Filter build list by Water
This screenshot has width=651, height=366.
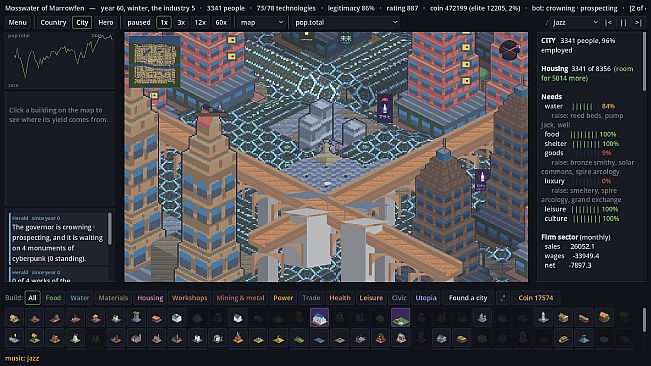(x=80, y=298)
